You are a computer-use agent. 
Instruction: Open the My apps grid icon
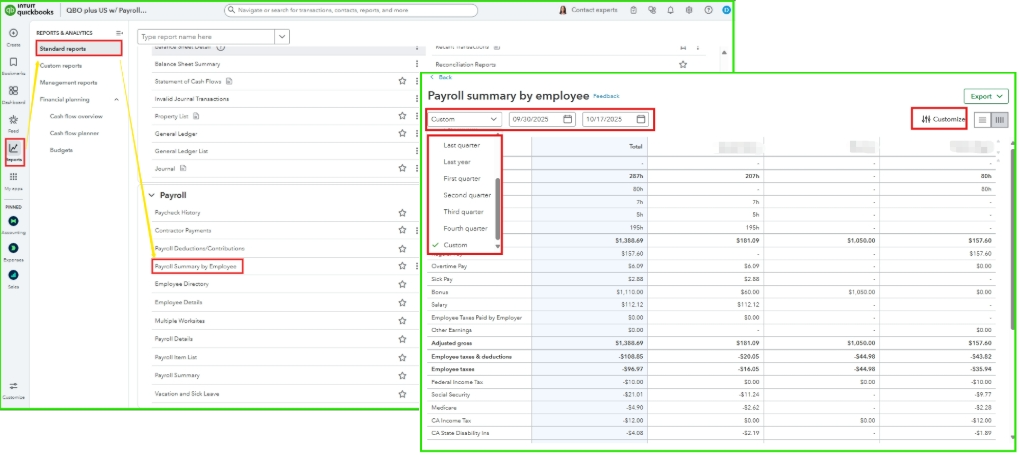(x=13, y=178)
